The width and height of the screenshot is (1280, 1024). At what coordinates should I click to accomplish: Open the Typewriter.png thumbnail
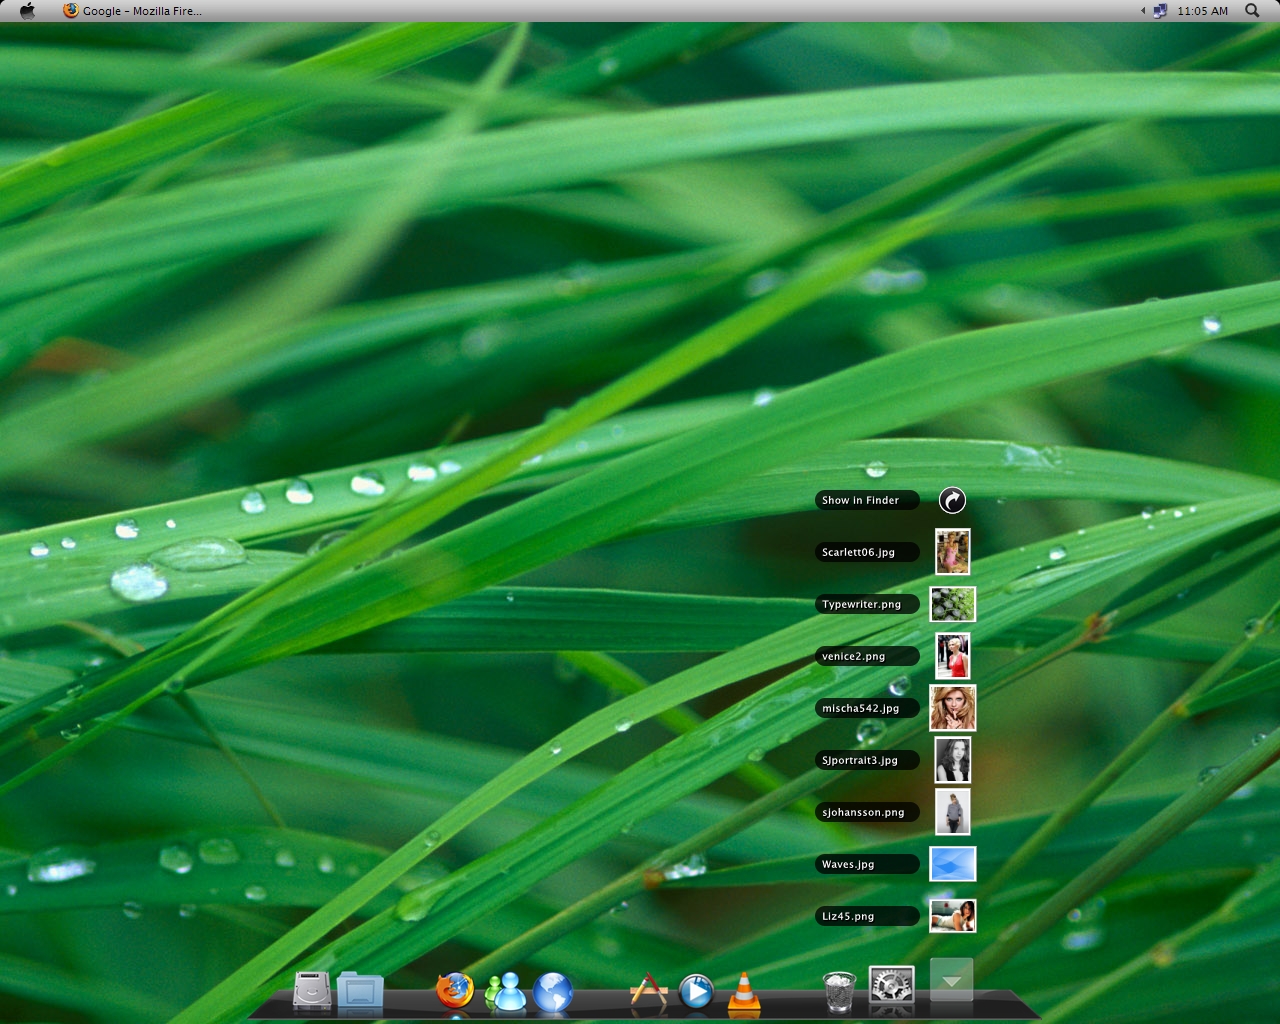coord(952,604)
